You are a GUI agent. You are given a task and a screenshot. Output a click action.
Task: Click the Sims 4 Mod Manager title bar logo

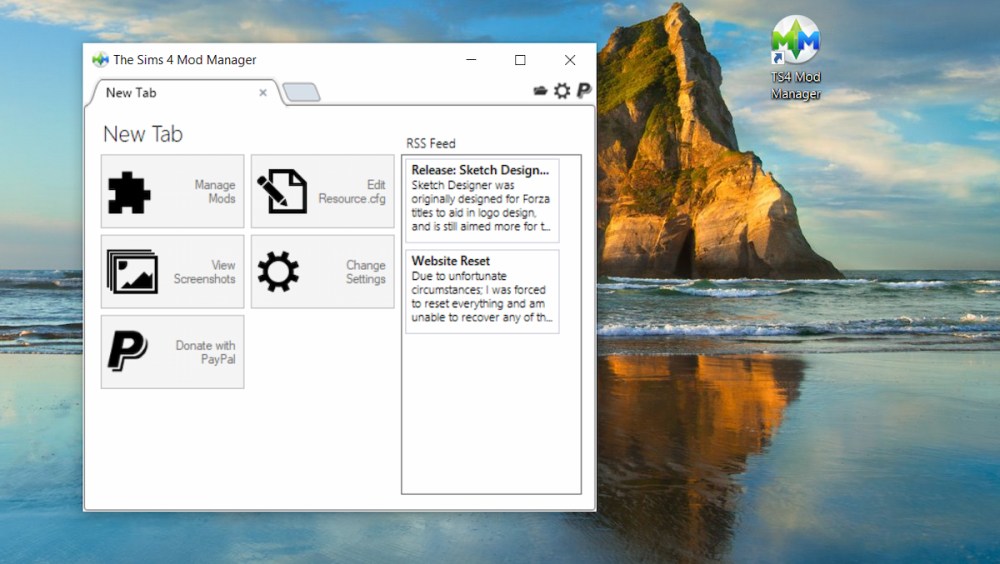pyautogui.click(x=100, y=60)
